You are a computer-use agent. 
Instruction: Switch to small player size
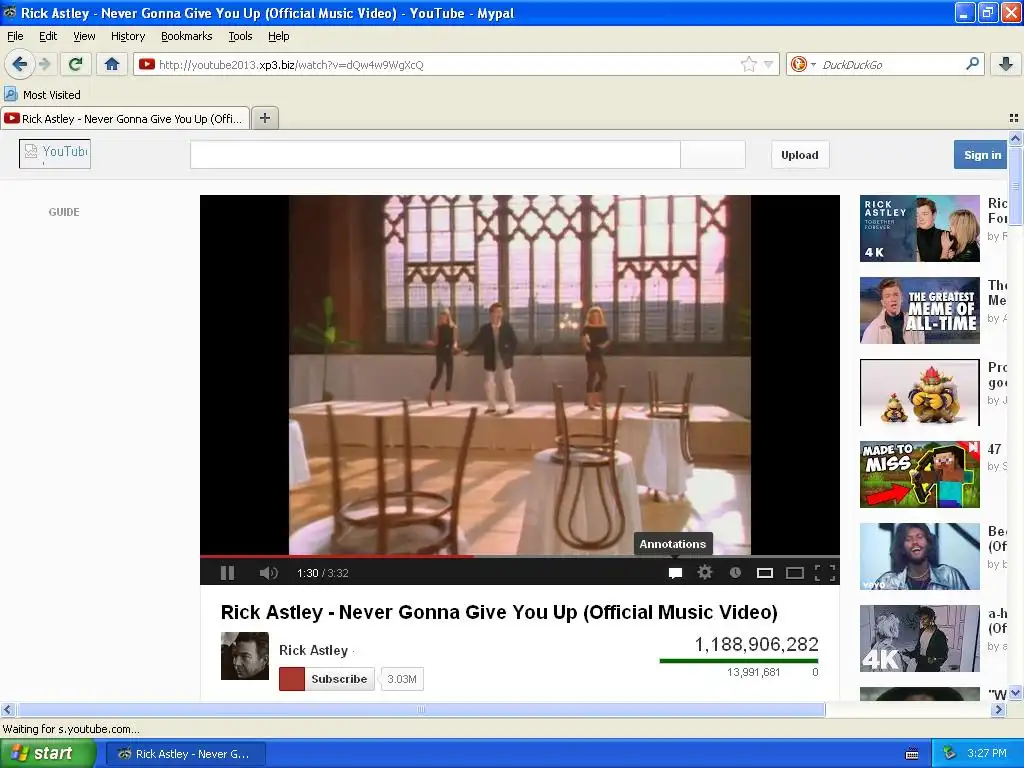click(x=765, y=573)
